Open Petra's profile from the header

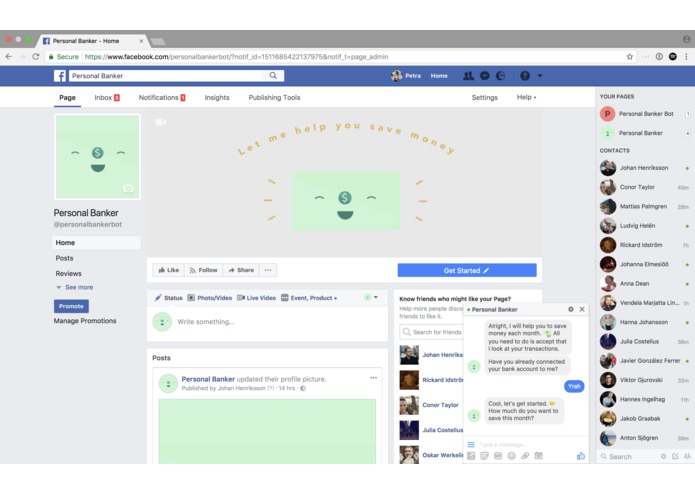pyautogui.click(x=406, y=76)
